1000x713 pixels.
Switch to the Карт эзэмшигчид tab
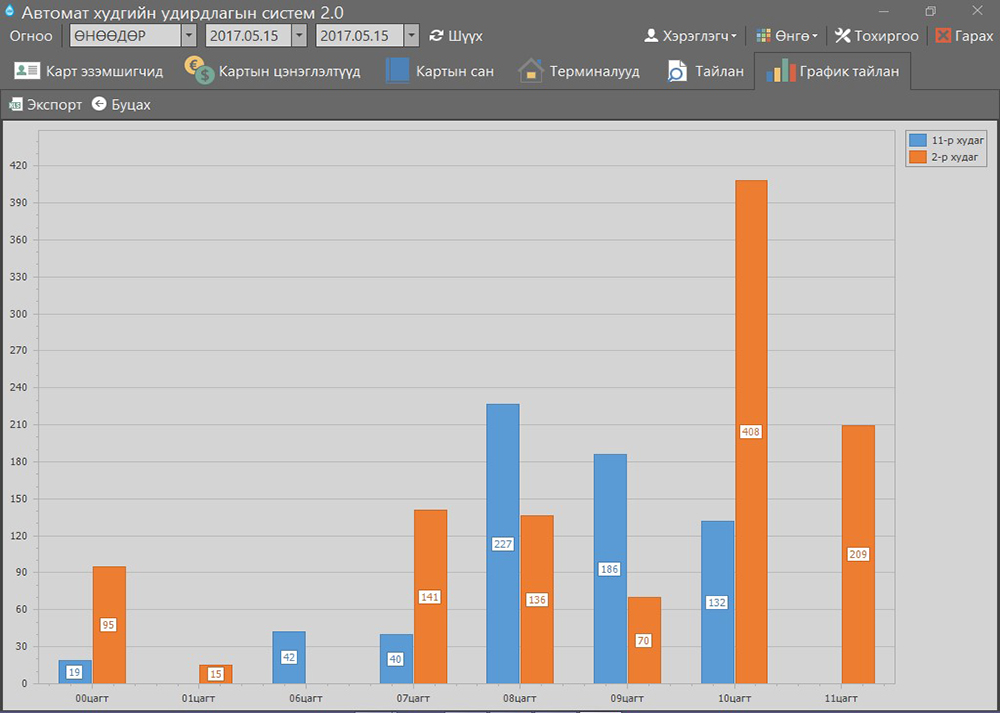[89, 71]
